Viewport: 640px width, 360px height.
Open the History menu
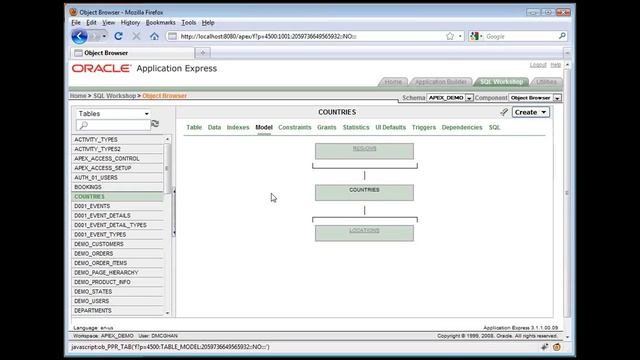[x=130, y=22]
